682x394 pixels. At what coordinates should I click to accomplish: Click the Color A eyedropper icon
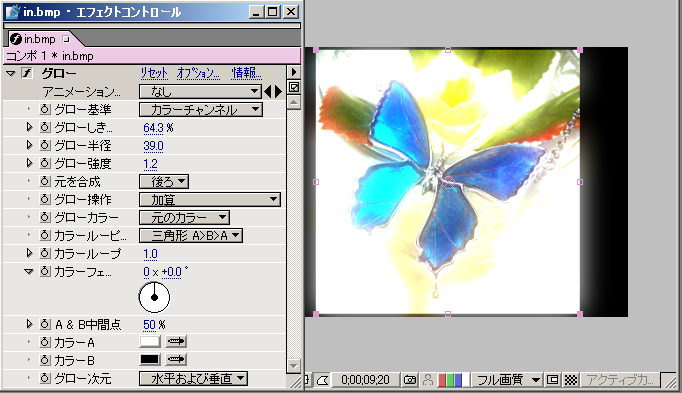tap(176, 342)
